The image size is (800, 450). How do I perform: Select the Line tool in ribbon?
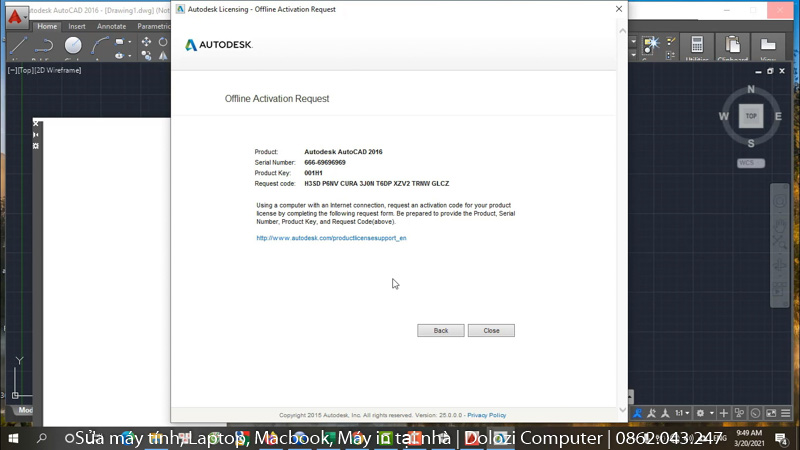click(x=19, y=45)
